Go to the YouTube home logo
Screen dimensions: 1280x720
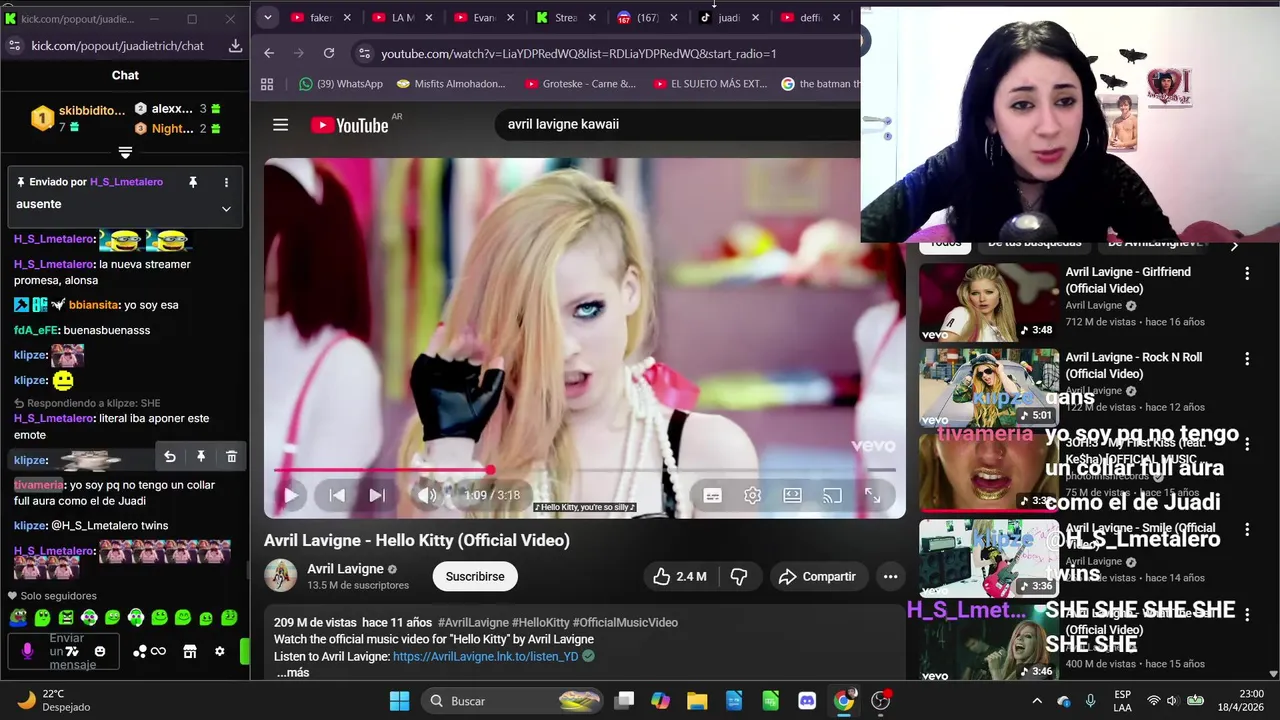coord(350,125)
